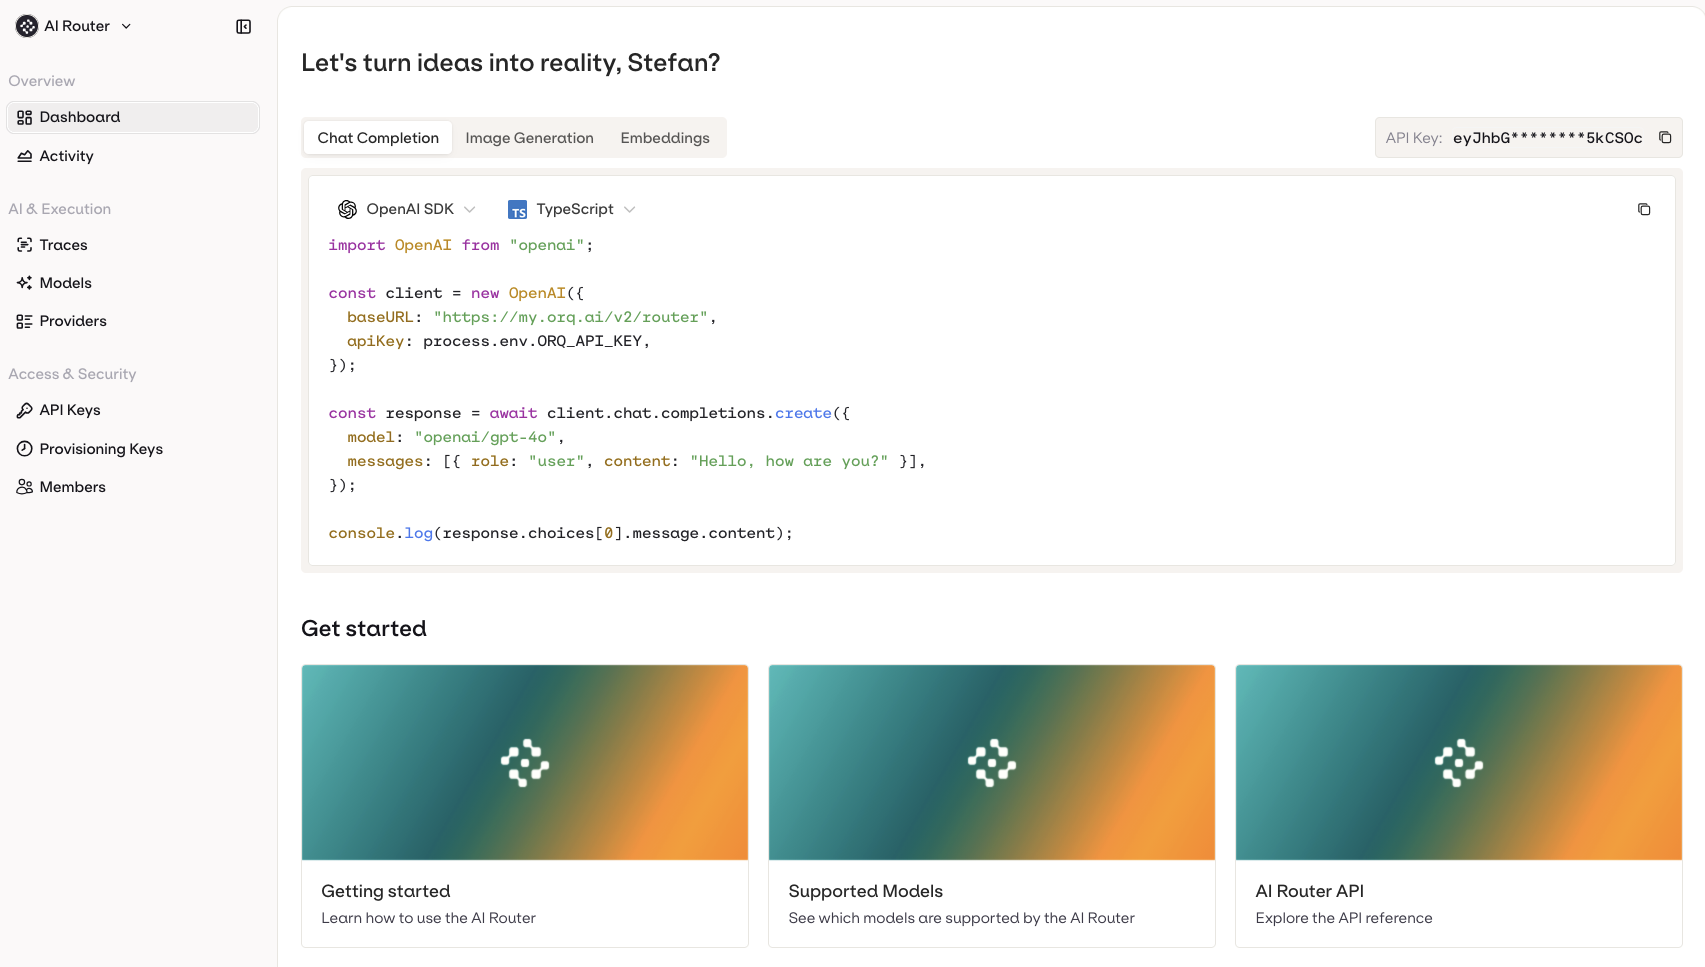Click "Learn how to use the AI Router"
Viewport: 1705px width, 967px height.
coord(429,918)
